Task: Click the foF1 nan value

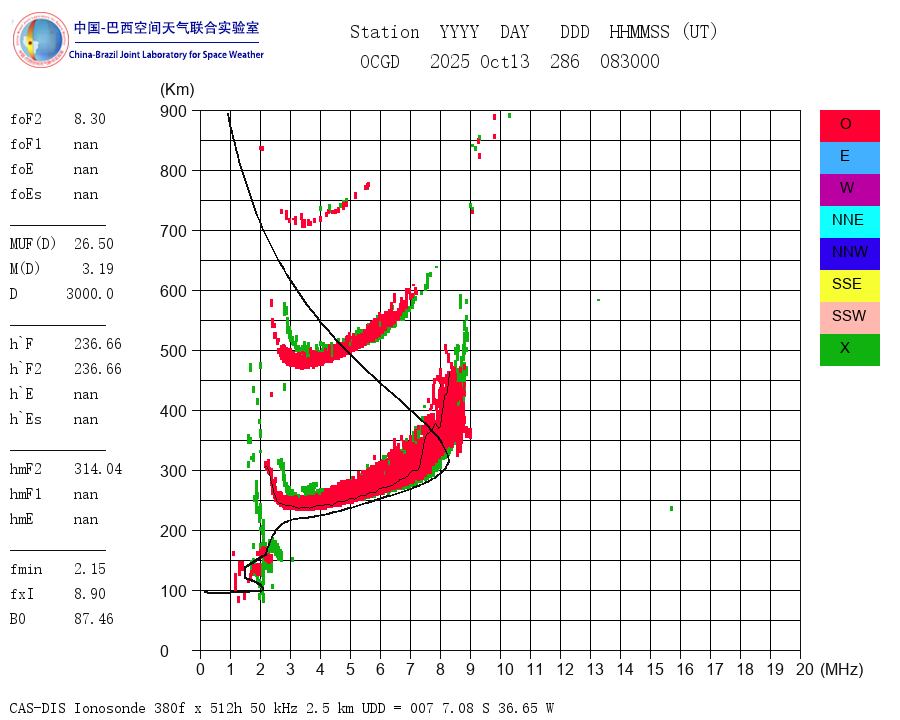Action: (x=86, y=144)
